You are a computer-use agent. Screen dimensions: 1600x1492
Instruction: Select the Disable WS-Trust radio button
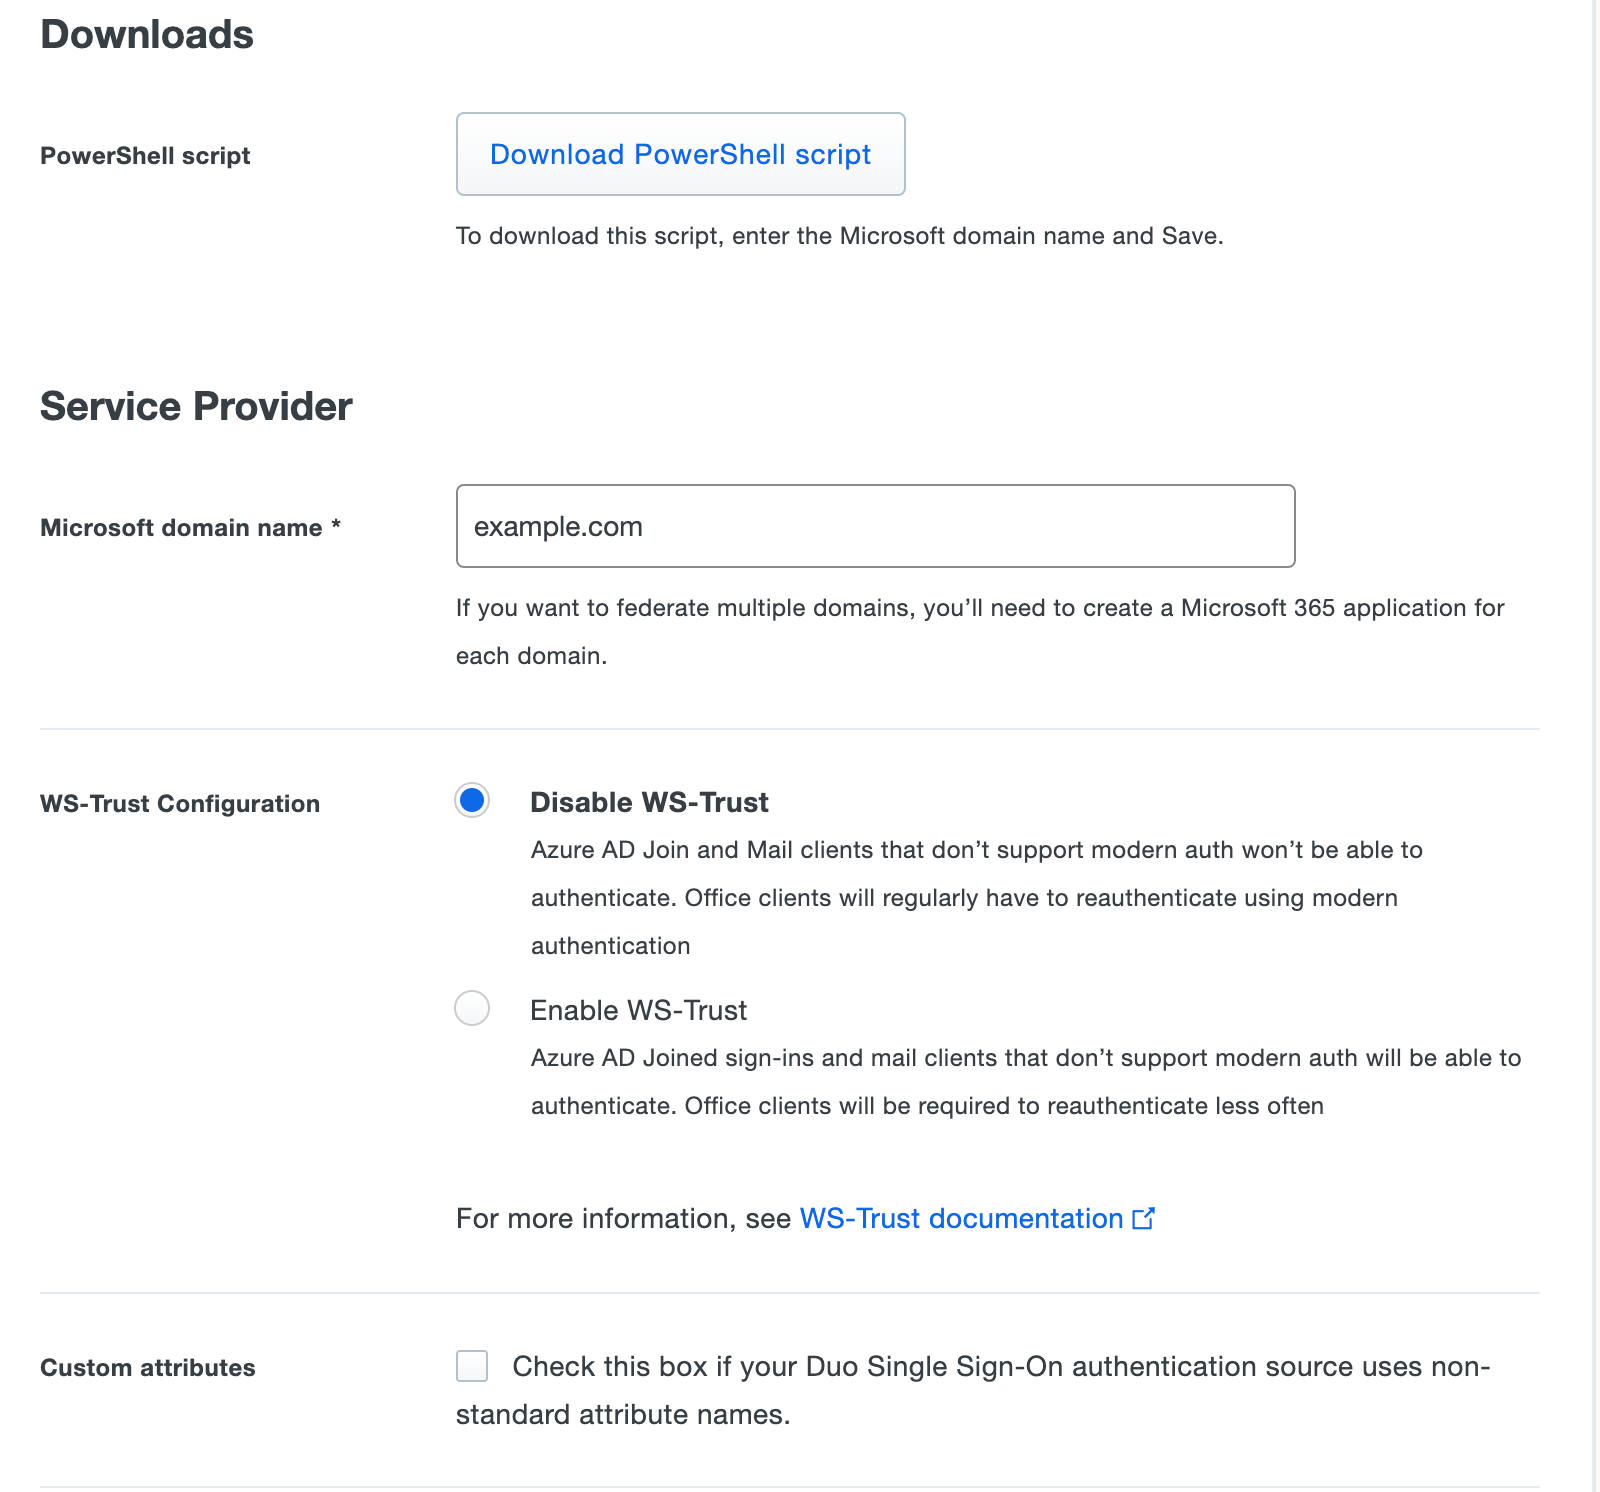pos(471,800)
